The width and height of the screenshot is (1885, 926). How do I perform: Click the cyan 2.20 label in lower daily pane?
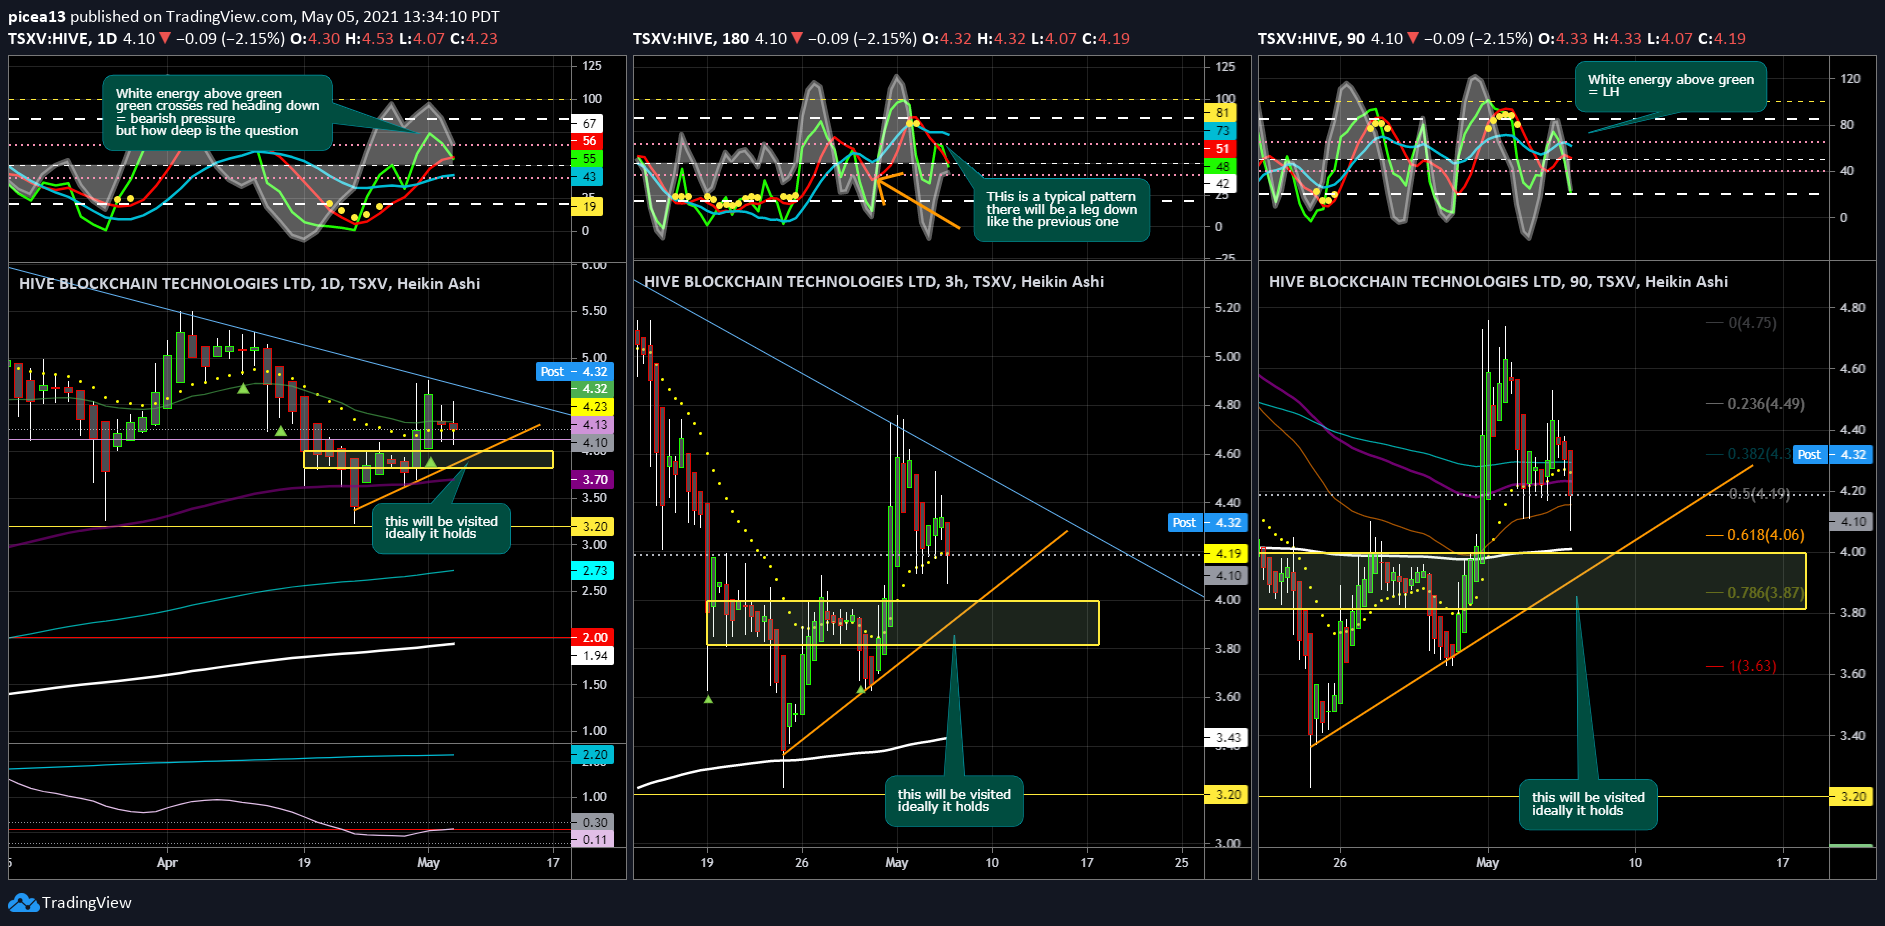coord(591,755)
